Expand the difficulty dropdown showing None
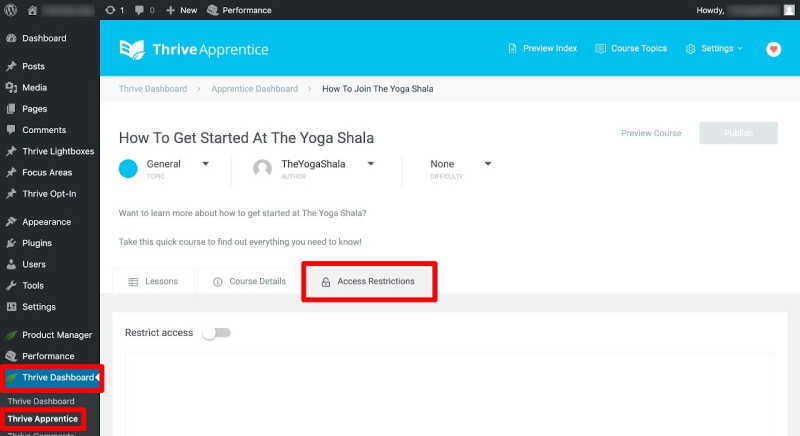The image size is (800, 436). tap(488, 164)
